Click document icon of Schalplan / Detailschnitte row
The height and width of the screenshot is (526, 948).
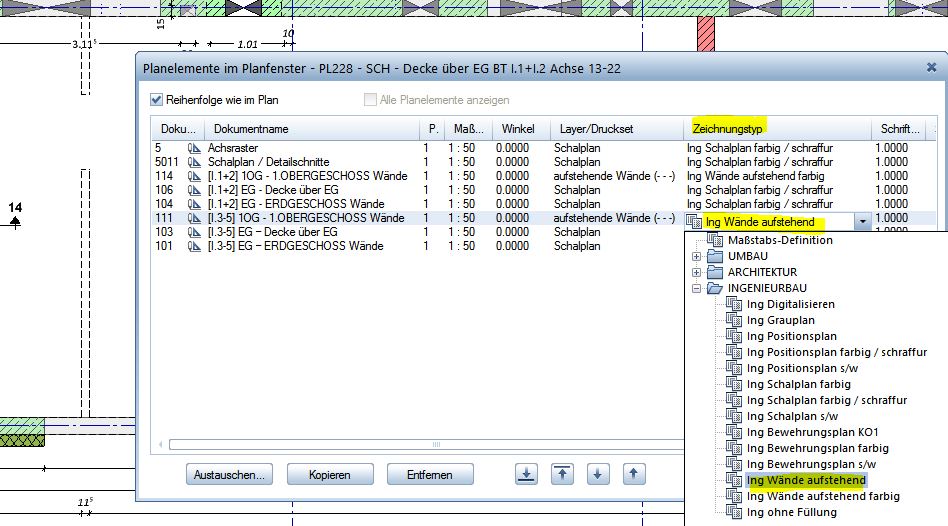(x=194, y=162)
